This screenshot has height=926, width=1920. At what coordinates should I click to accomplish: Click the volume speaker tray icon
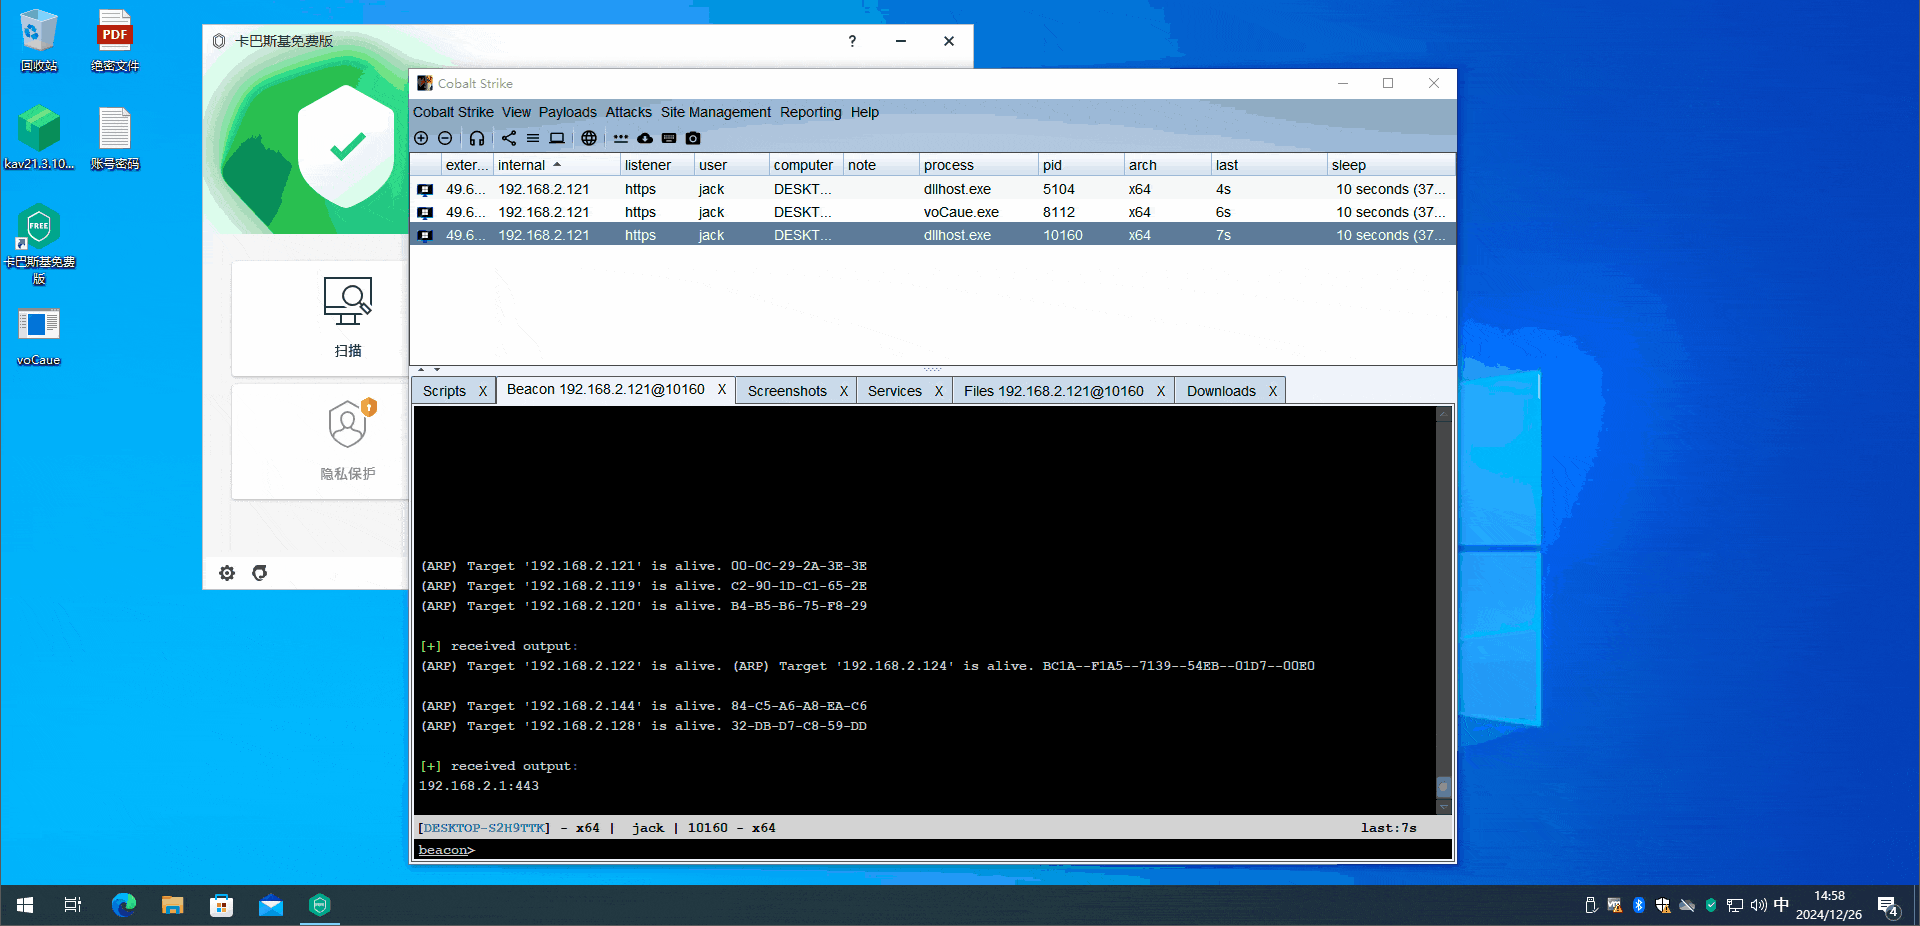1758,905
